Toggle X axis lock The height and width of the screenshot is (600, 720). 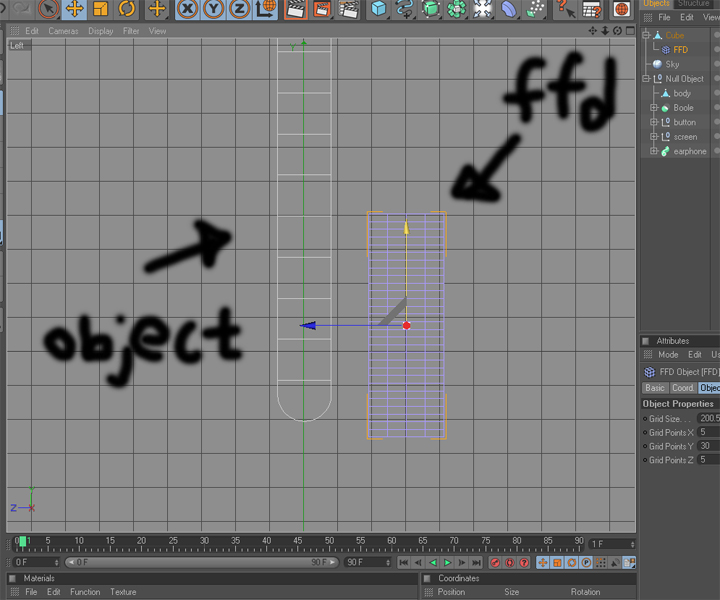[x=187, y=9]
